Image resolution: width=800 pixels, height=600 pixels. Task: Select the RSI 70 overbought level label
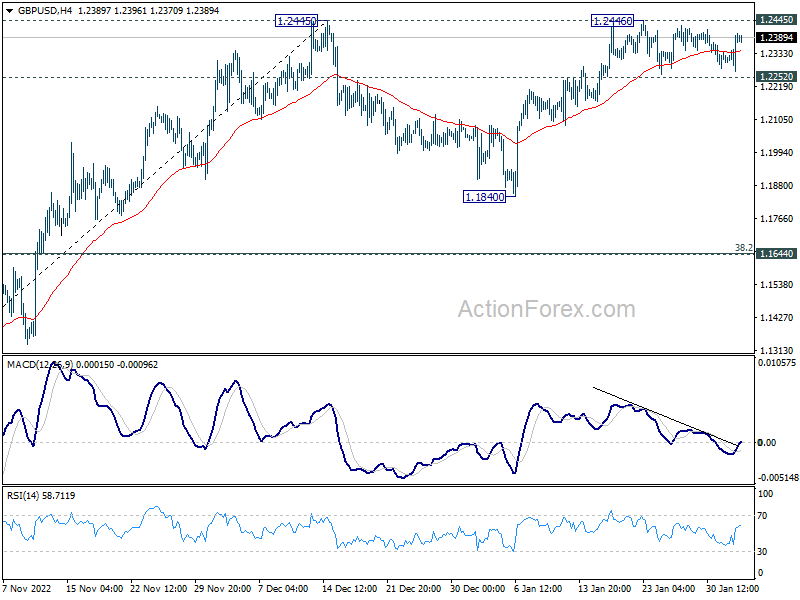[762, 516]
